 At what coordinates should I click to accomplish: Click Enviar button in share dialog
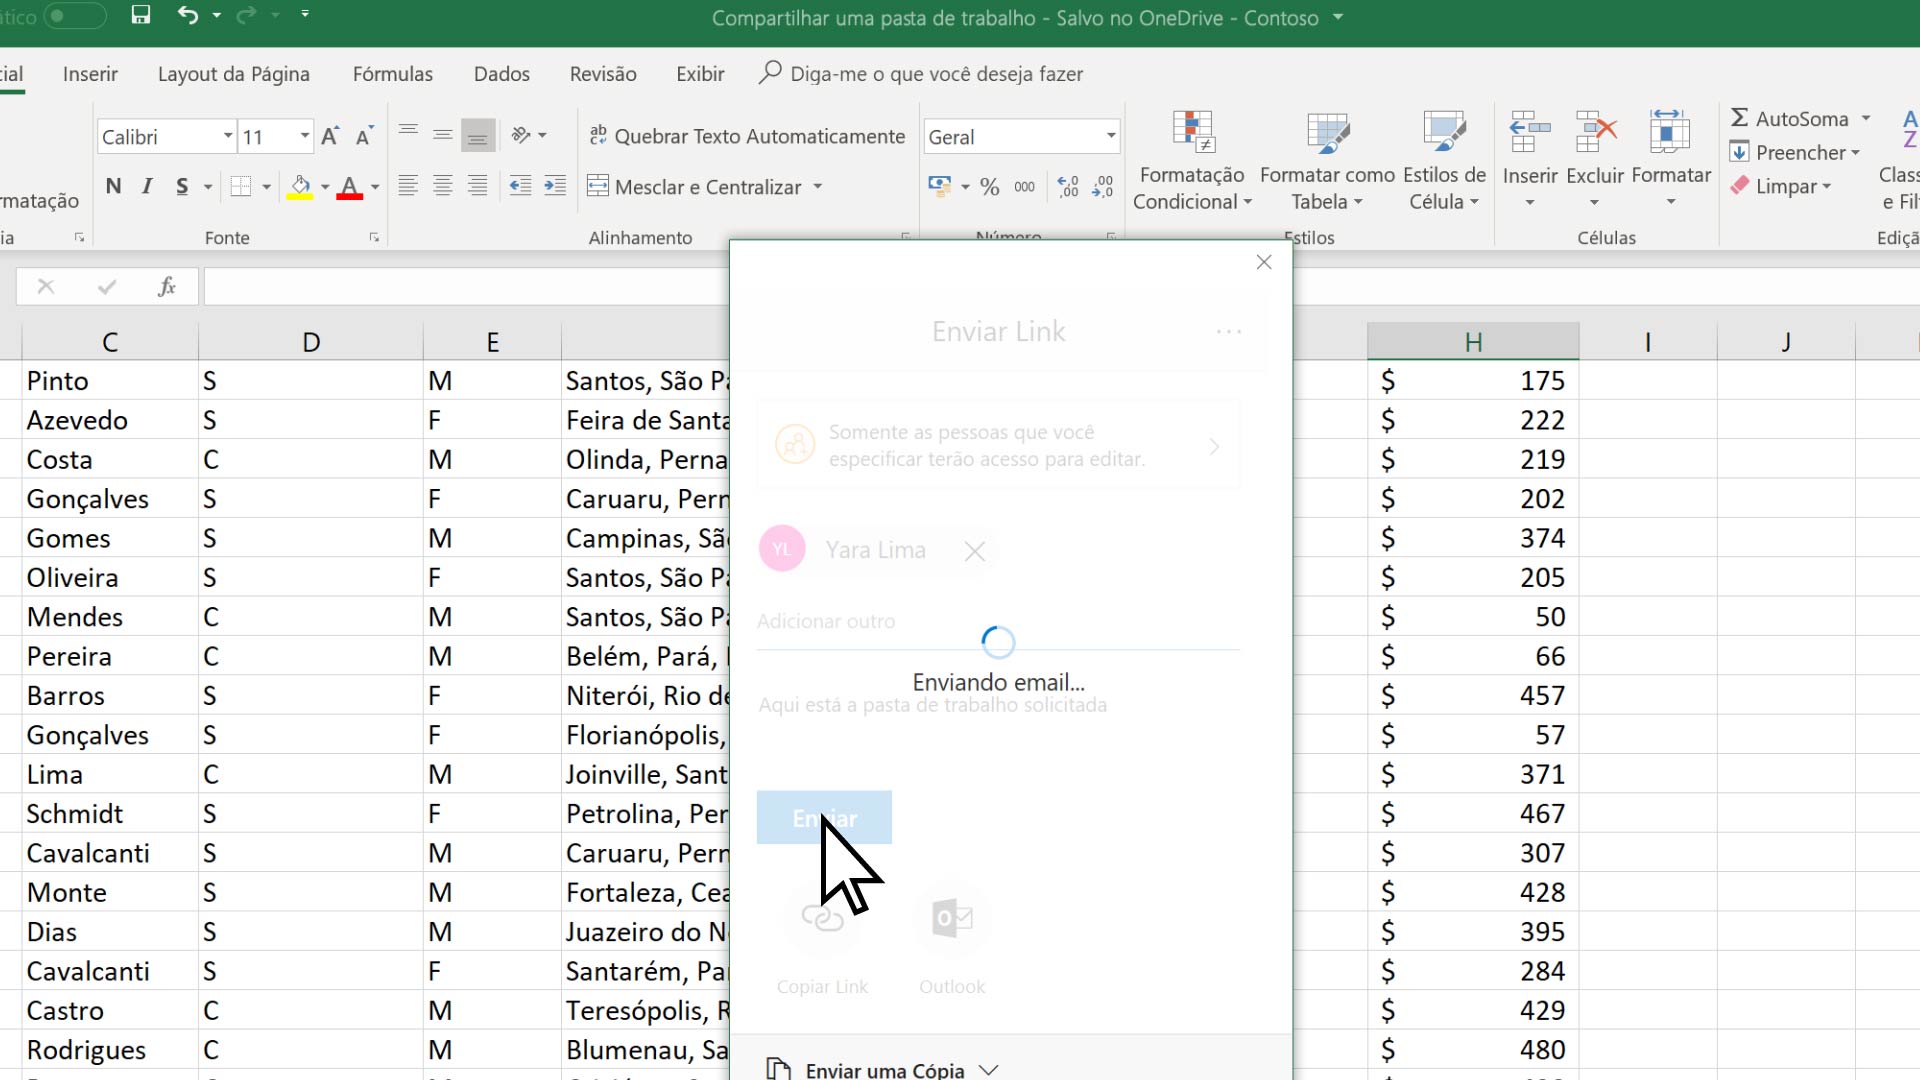[x=824, y=818]
